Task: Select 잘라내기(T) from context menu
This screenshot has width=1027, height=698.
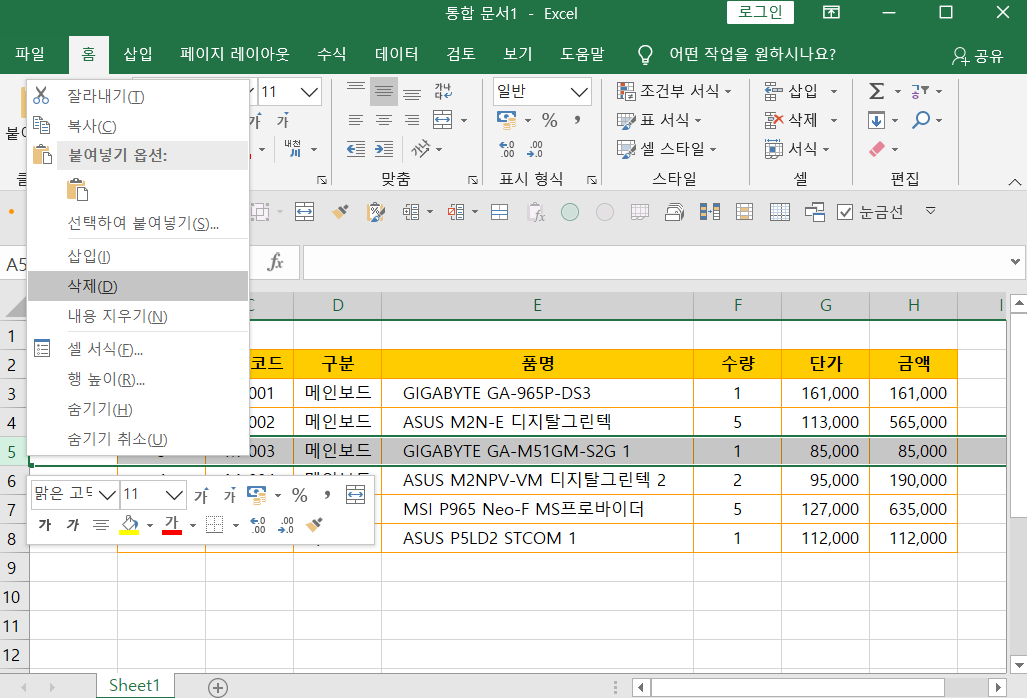Action: tap(138, 96)
